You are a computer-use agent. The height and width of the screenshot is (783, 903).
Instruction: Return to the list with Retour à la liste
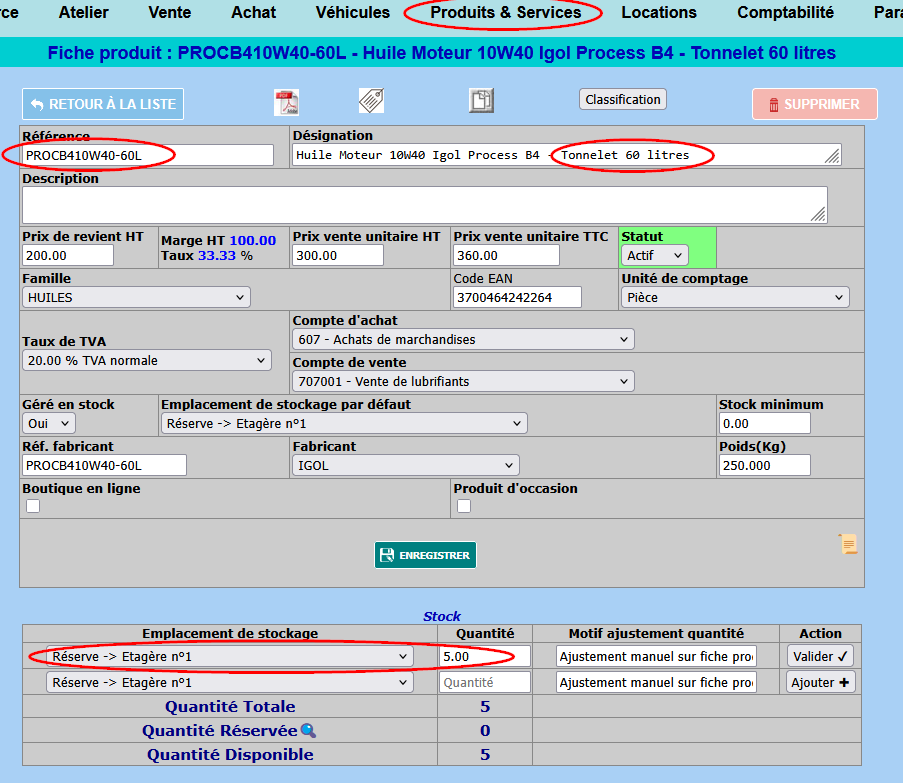103,104
